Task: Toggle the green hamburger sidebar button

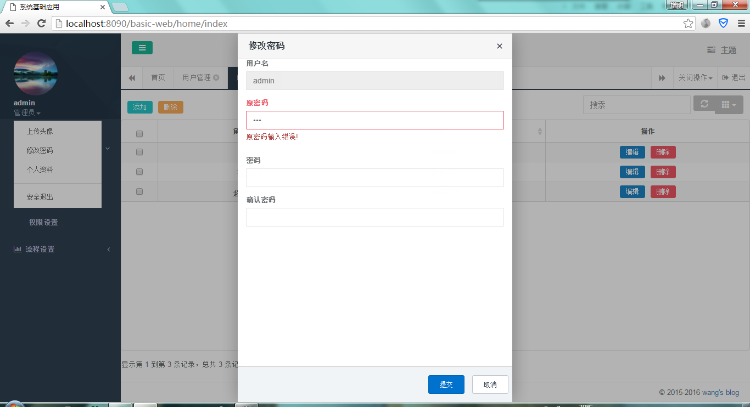Action: point(142,47)
